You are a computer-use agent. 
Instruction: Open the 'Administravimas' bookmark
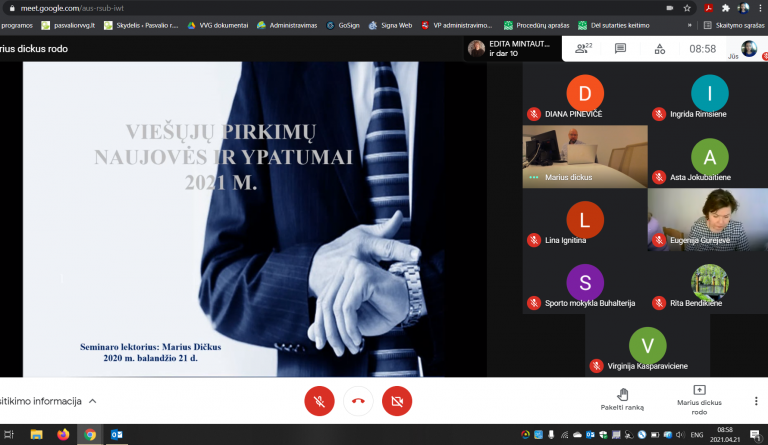click(288, 25)
